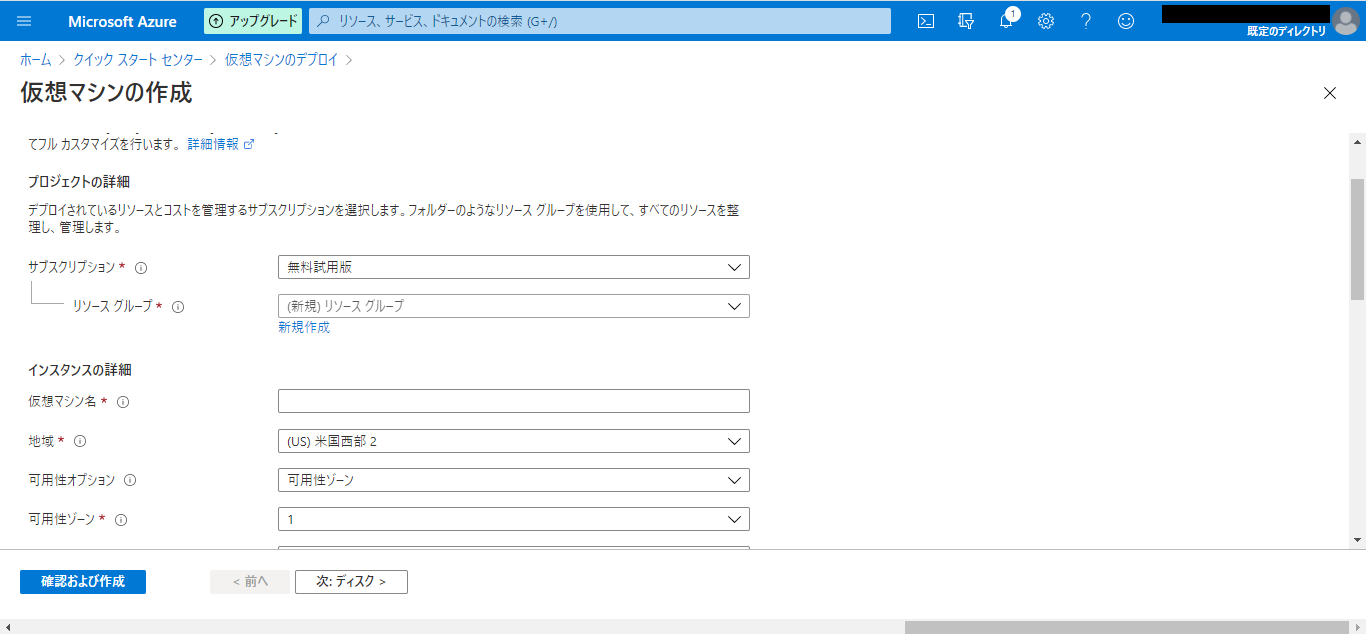Image resolution: width=1366 pixels, height=634 pixels.
Task: Click the vertical scrollbar down arrow
Action: click(x=1357, y=540)
